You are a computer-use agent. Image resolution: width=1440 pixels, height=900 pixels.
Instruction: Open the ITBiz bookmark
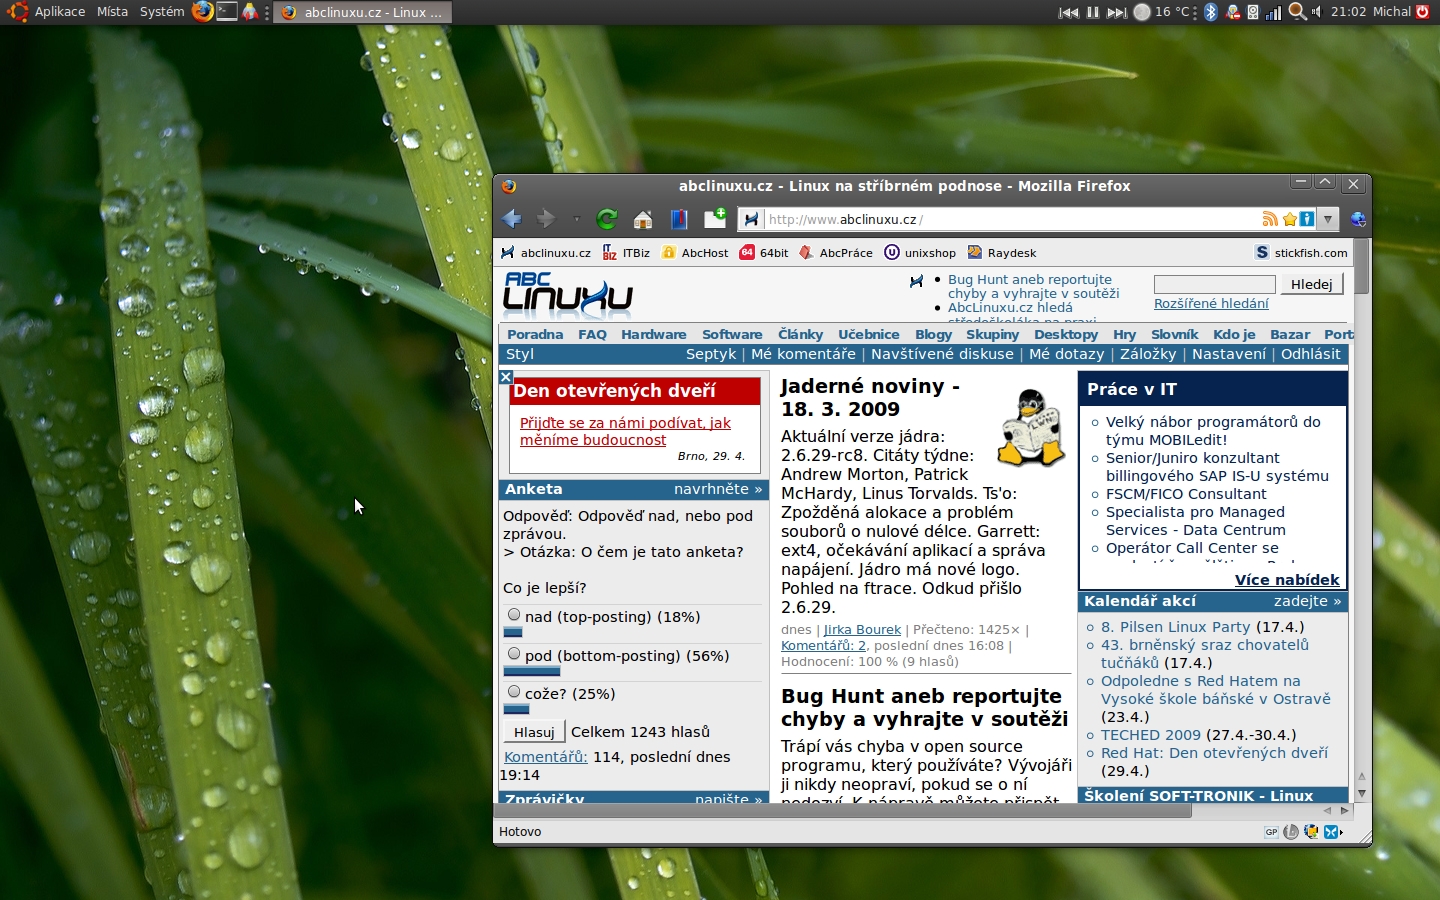point(626,253)
